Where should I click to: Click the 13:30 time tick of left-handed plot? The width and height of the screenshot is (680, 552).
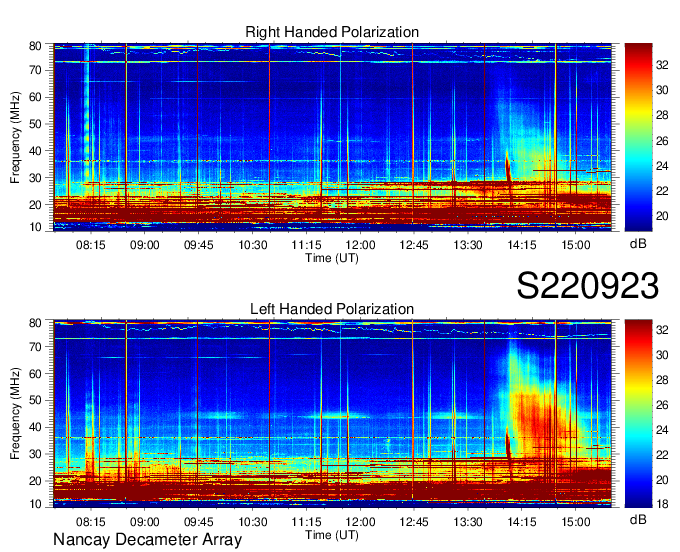tap(468, 521)
